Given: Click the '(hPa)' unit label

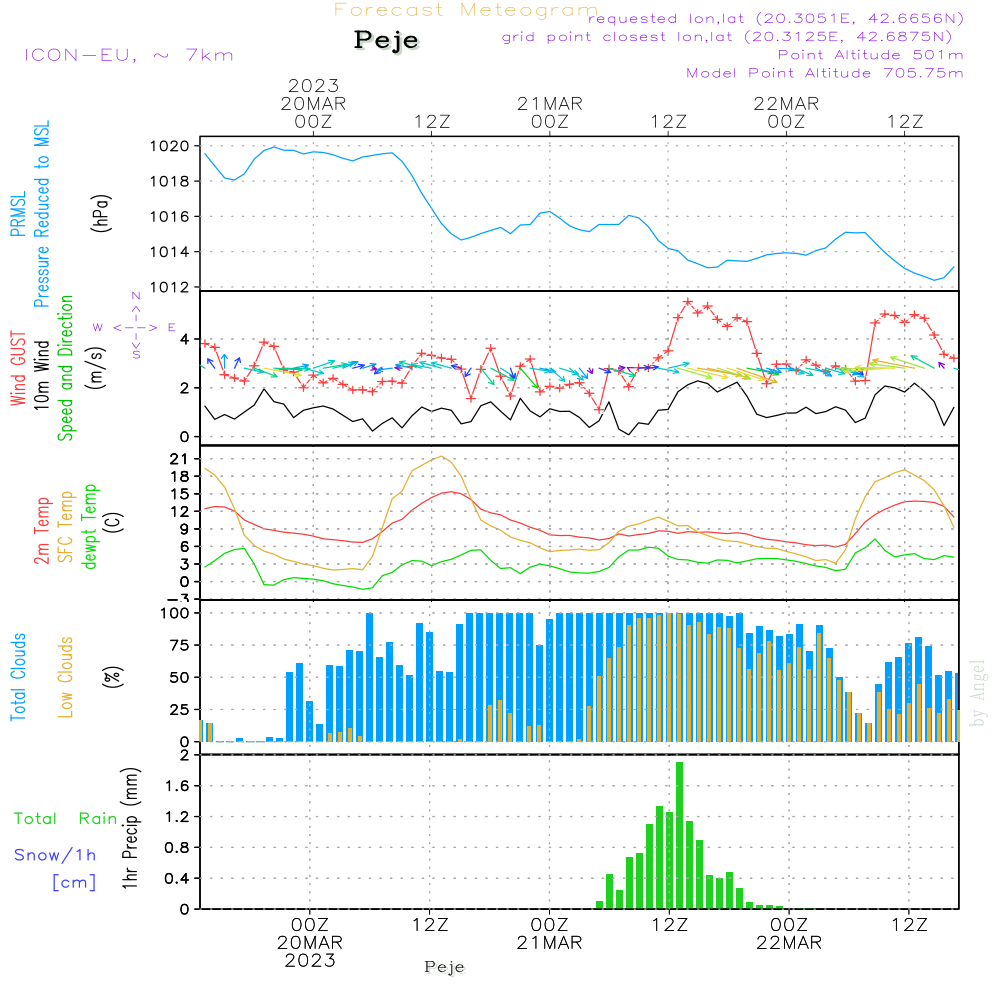Looking at the screenshot, I should [101, 213].
